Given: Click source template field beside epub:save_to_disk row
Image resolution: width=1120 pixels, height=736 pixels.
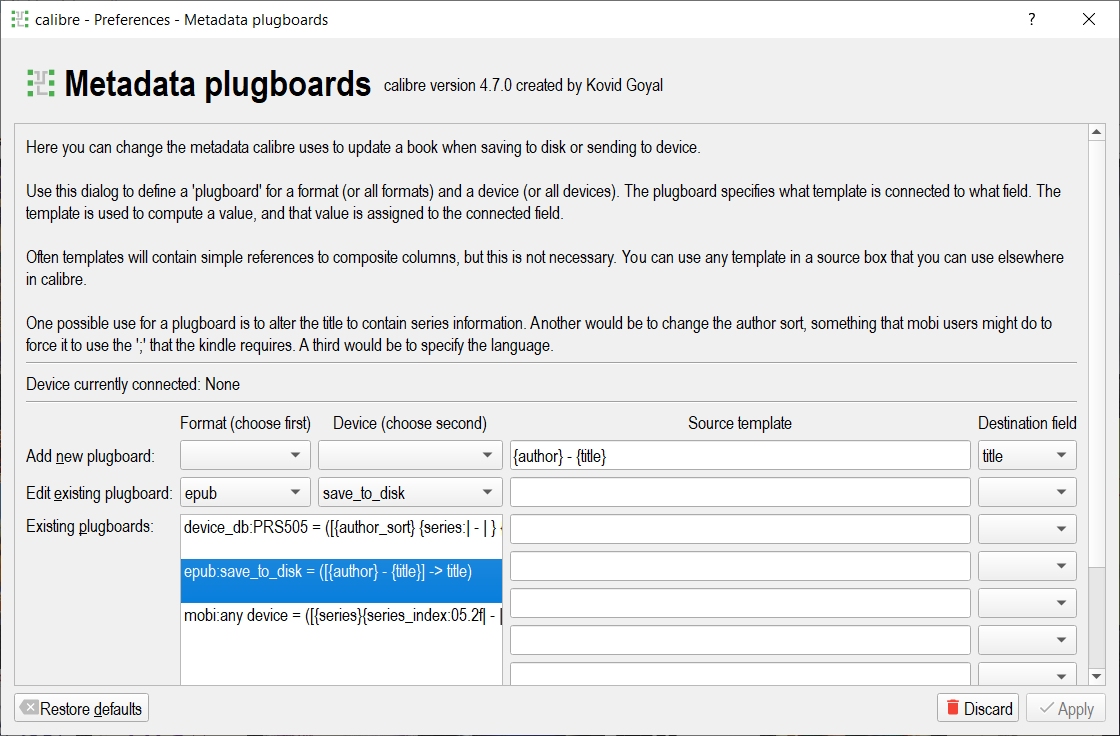Looking at the screenshot, I should (740, 567).
